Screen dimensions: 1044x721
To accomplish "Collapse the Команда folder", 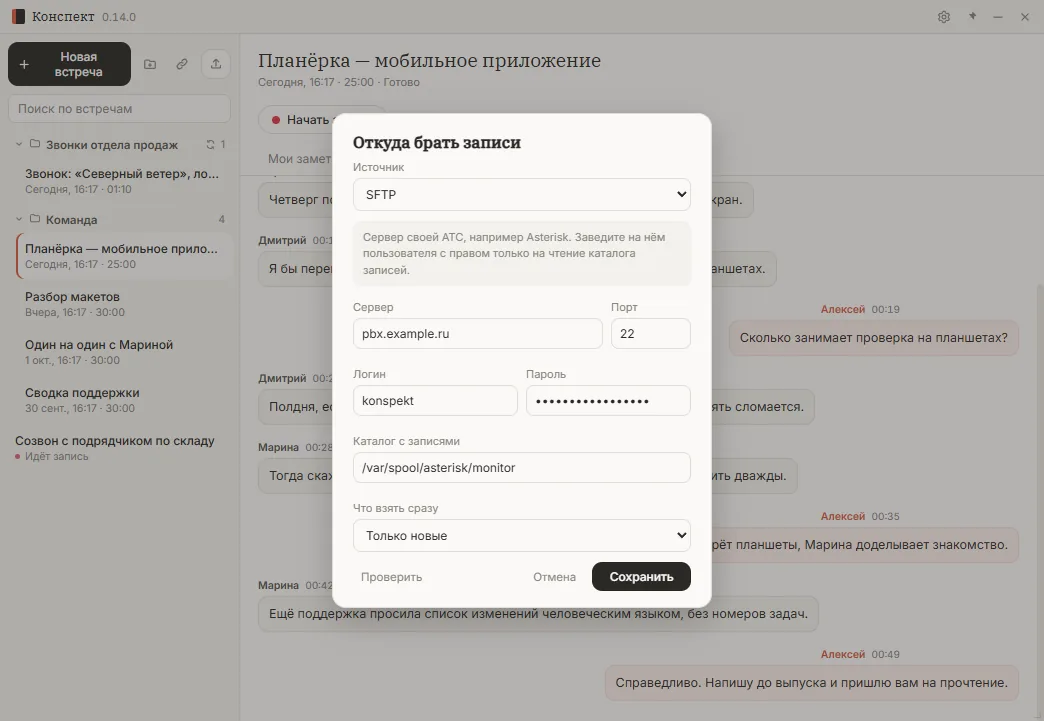I will pyautogui.click(x=19, y=219).
